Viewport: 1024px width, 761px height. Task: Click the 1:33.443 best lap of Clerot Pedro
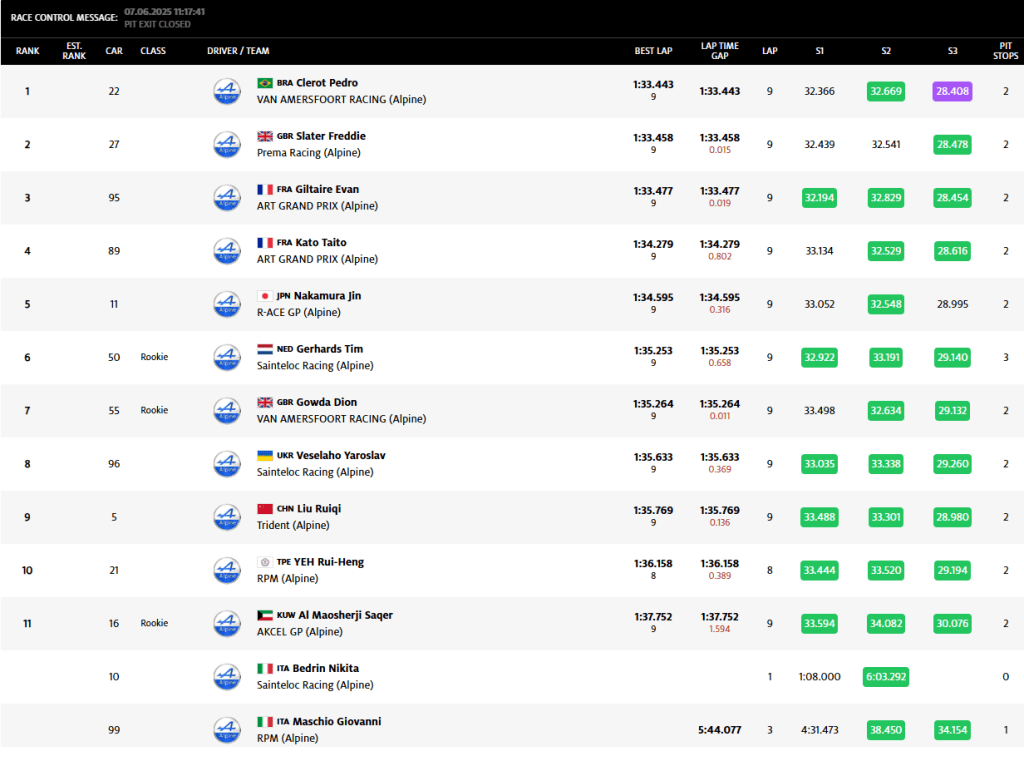(653, 84)
